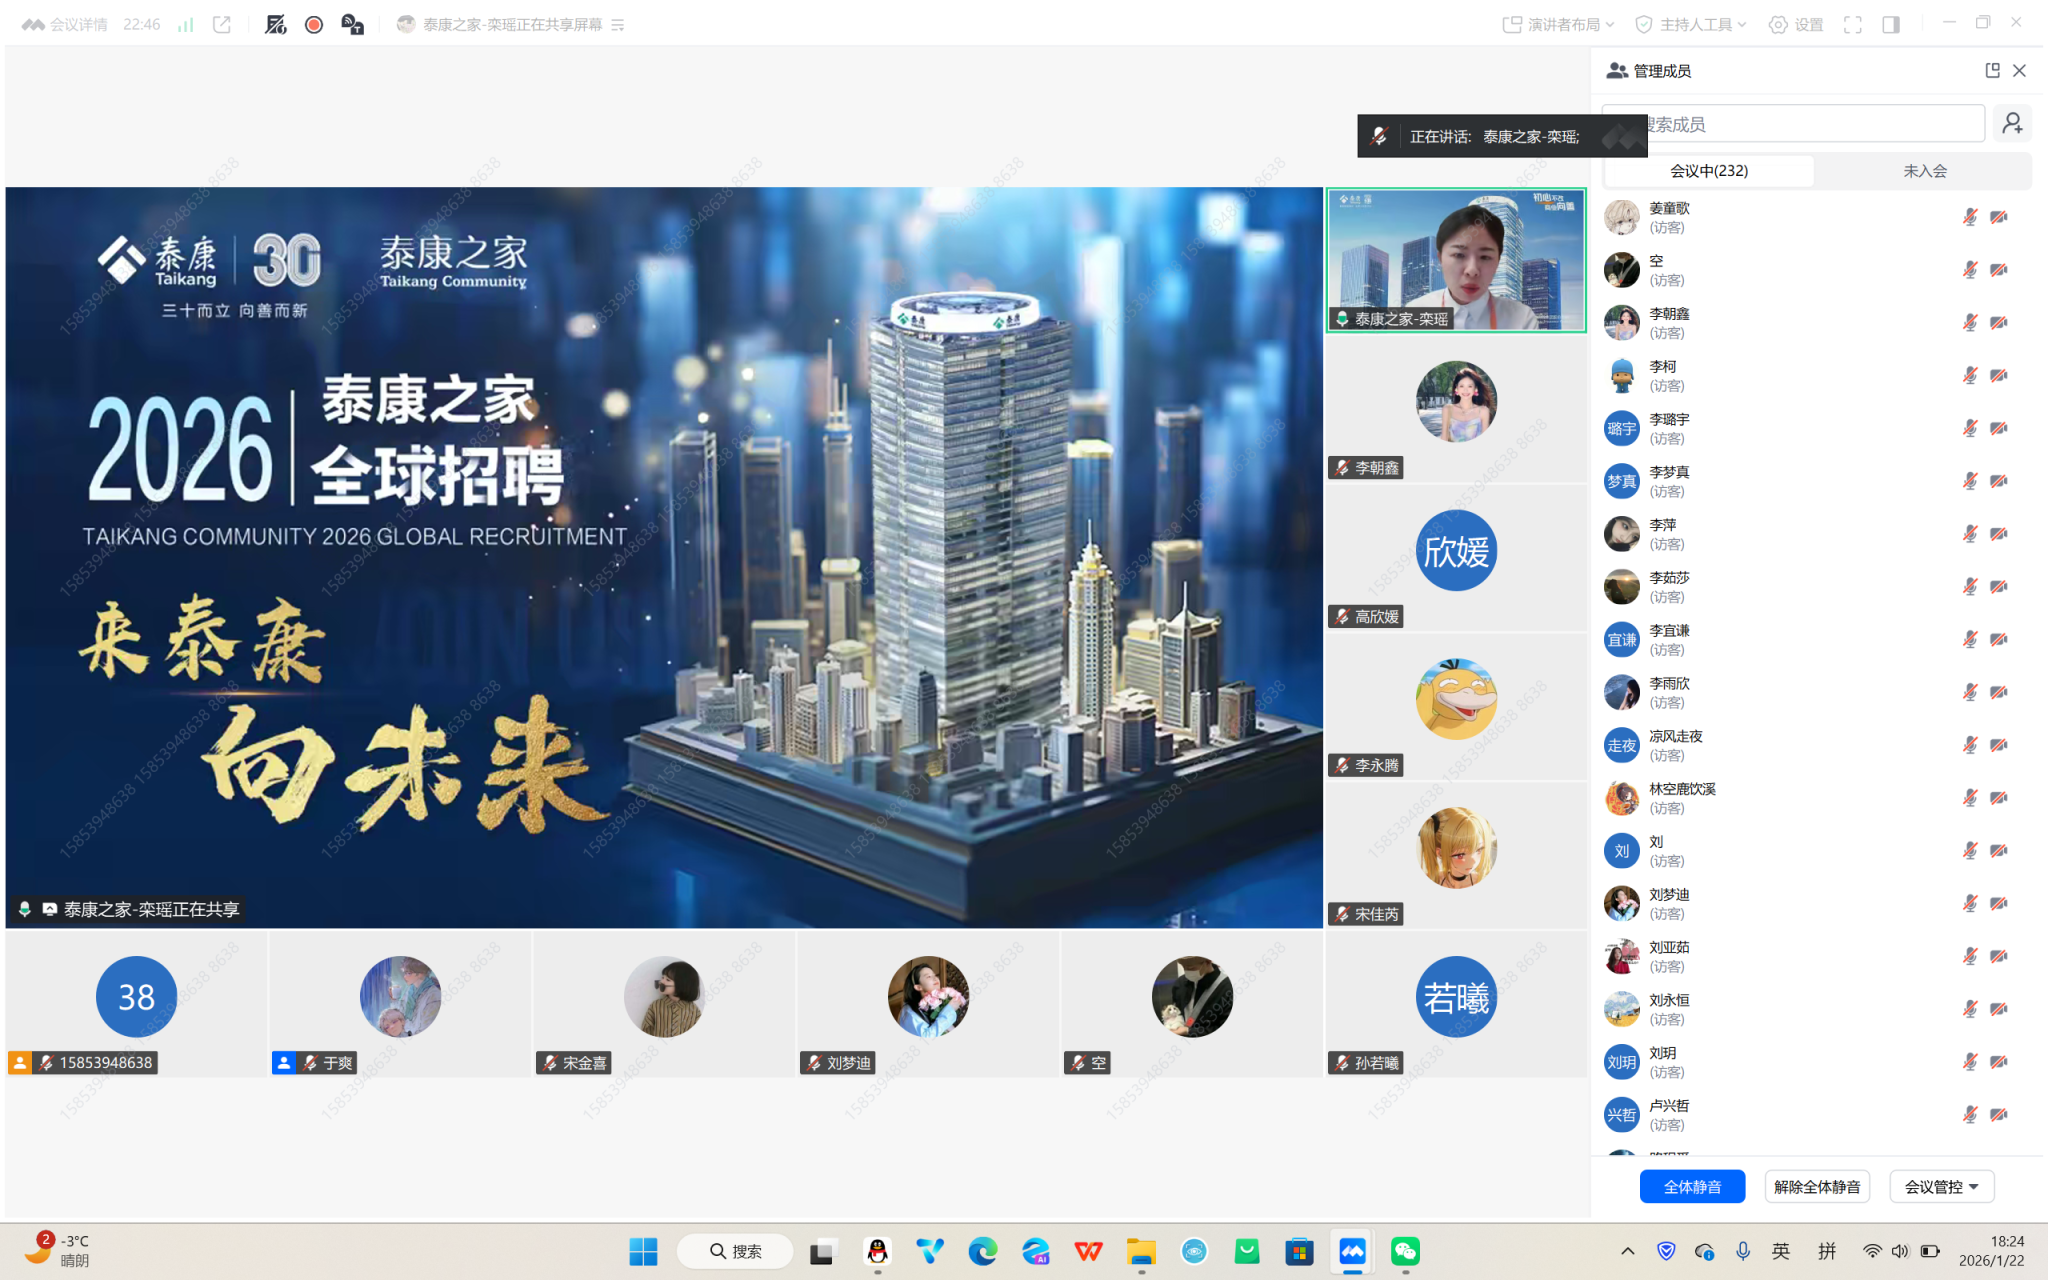This screenshot has height=1280, width=2048.
Task: Expand the 会议管控 dropdown button
Action: pos(1941,1187)
